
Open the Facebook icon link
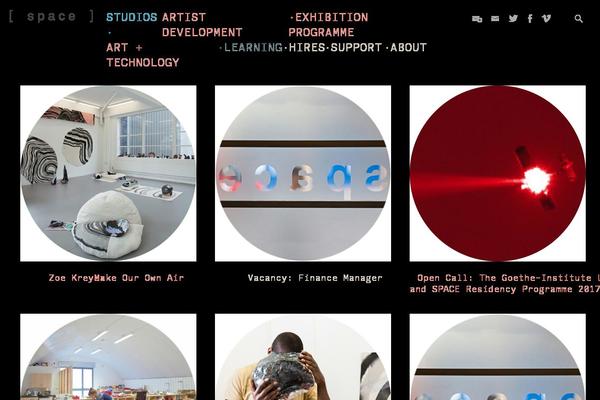530,18
